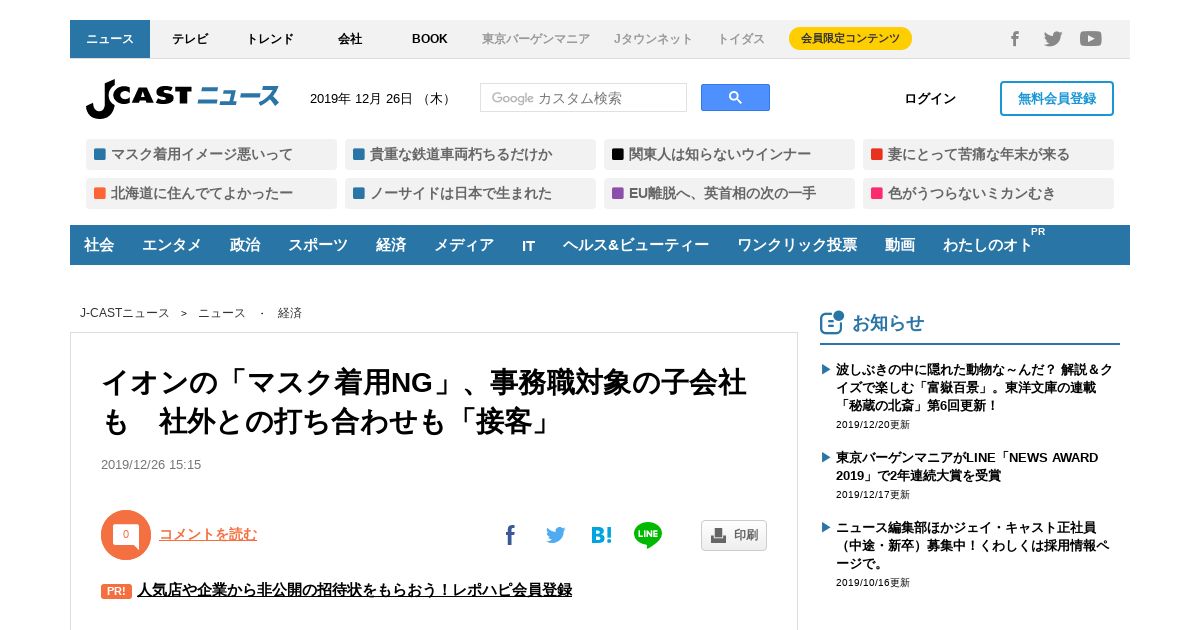Image resolution: width=1200 pixels, height=630 pixels.
Task: Share article via Facebook icon
Action: point(510,535)
